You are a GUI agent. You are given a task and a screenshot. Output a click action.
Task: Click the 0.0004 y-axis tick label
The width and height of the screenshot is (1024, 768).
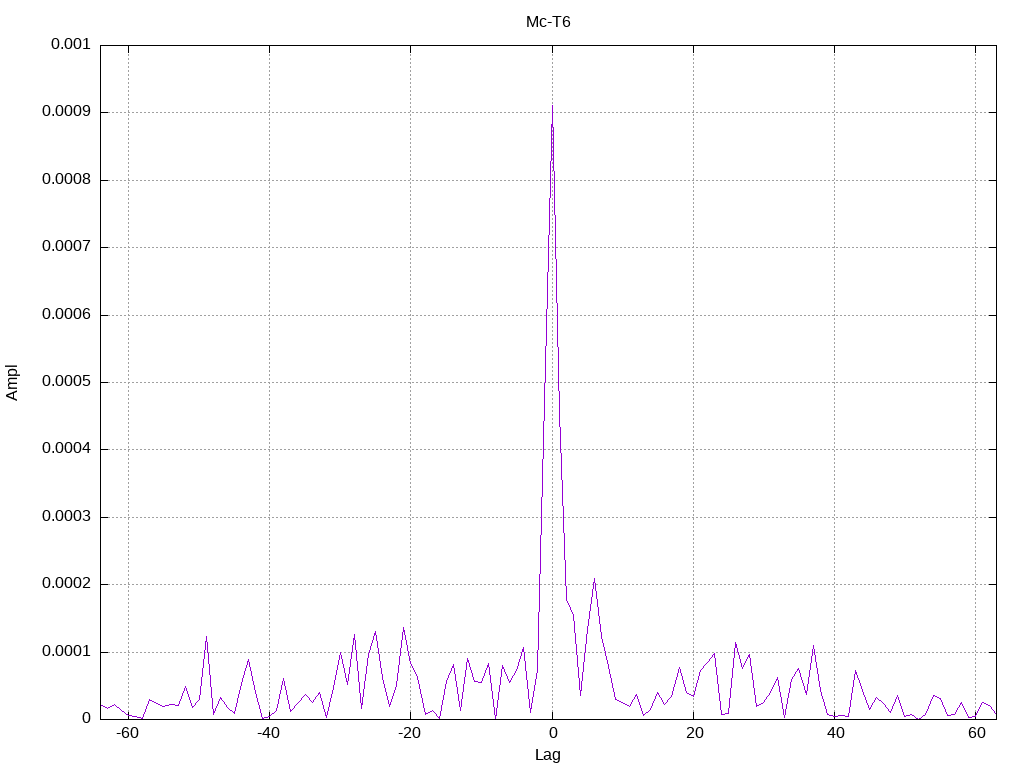[66, 449]
